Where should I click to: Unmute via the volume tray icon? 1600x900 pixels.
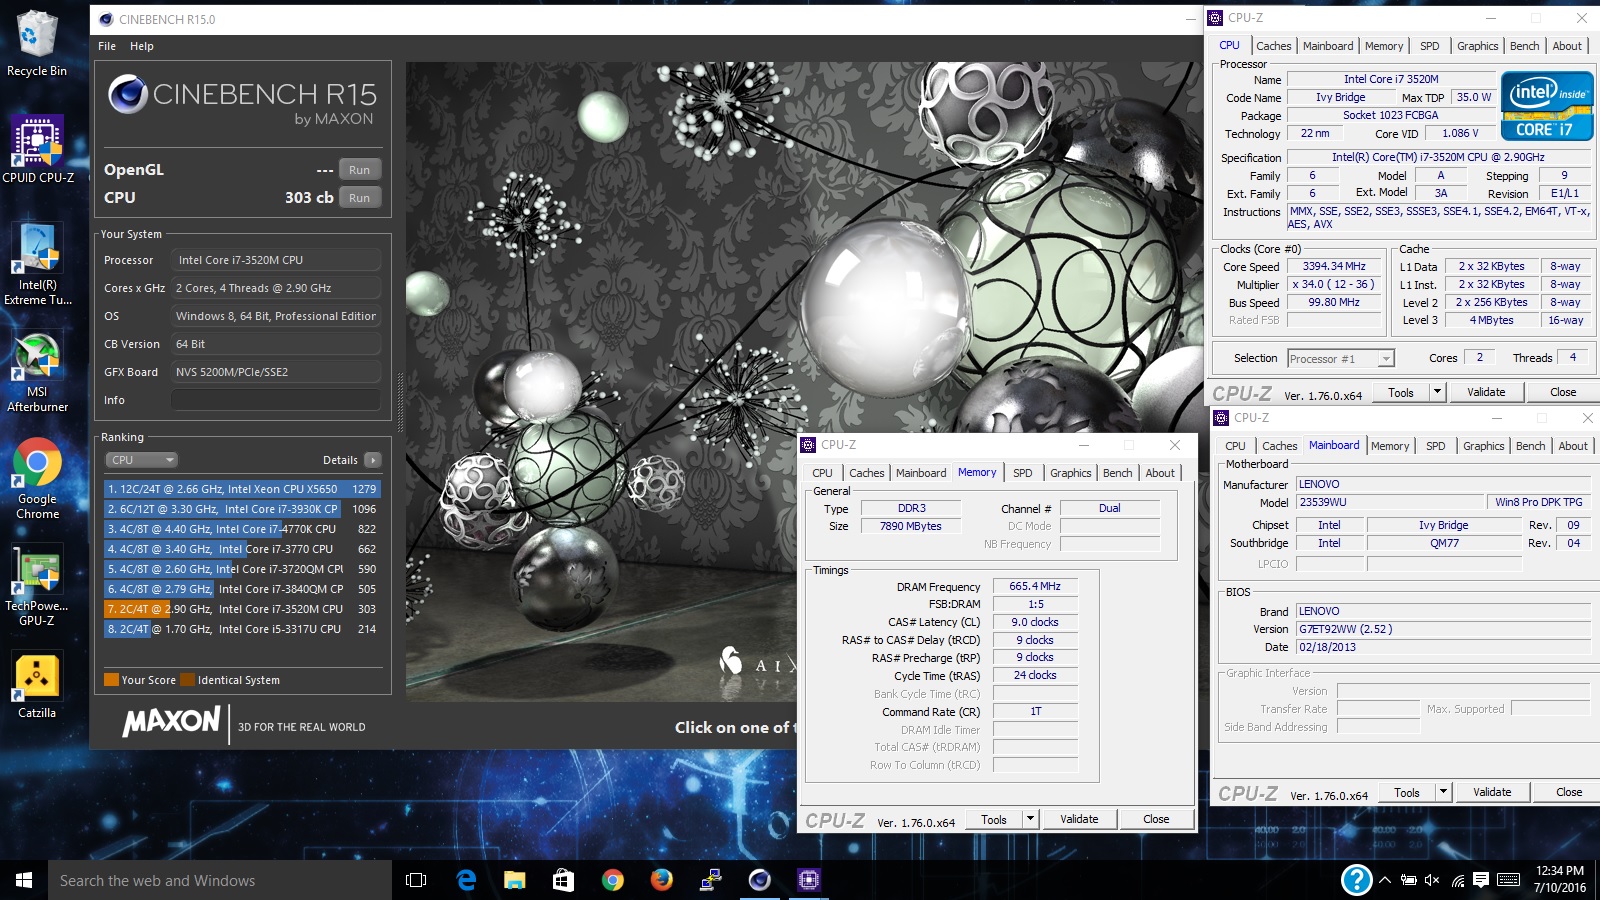1432,880
